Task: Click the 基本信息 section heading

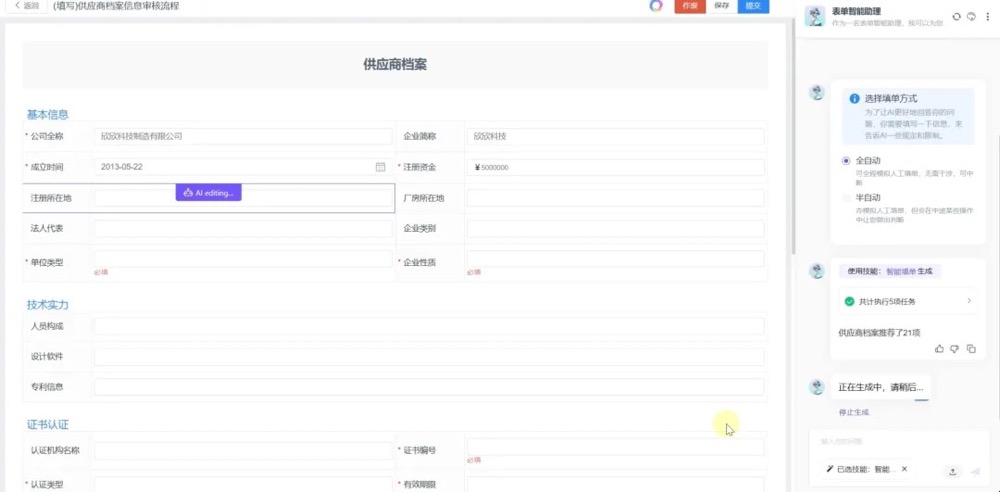Action: (x=47, y=114)
